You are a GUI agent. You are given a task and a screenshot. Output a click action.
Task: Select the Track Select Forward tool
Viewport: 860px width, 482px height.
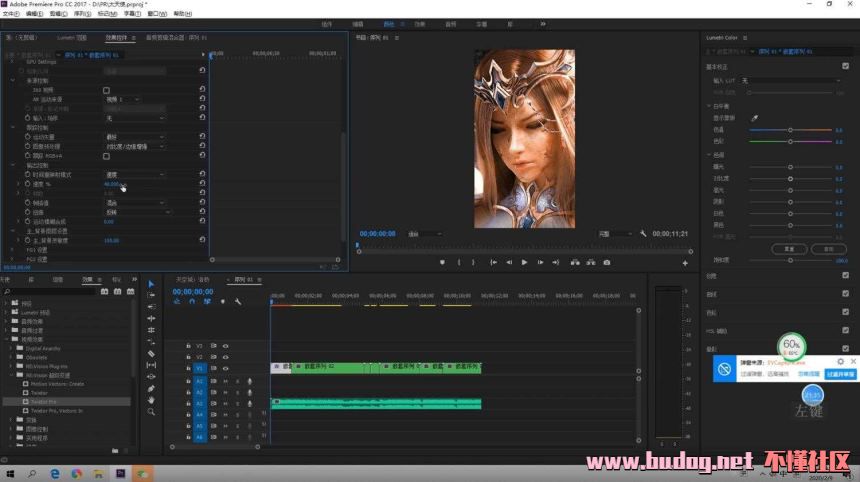(151, 296)
